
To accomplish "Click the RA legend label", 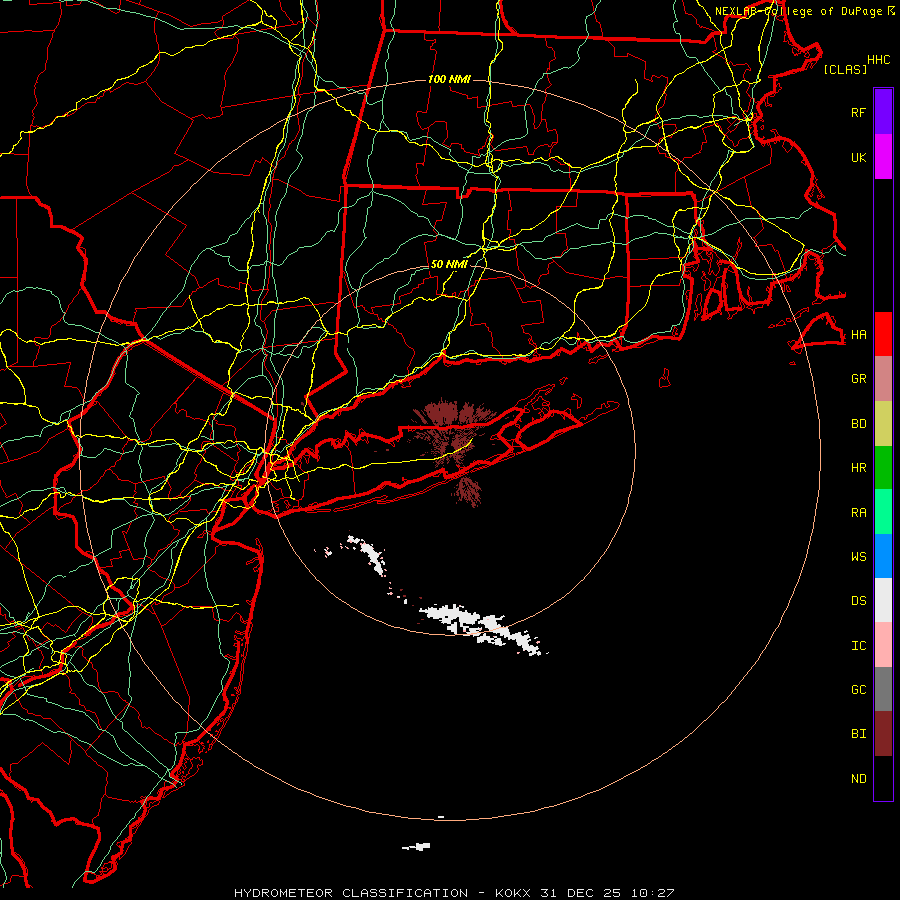I will click(858, 513).
